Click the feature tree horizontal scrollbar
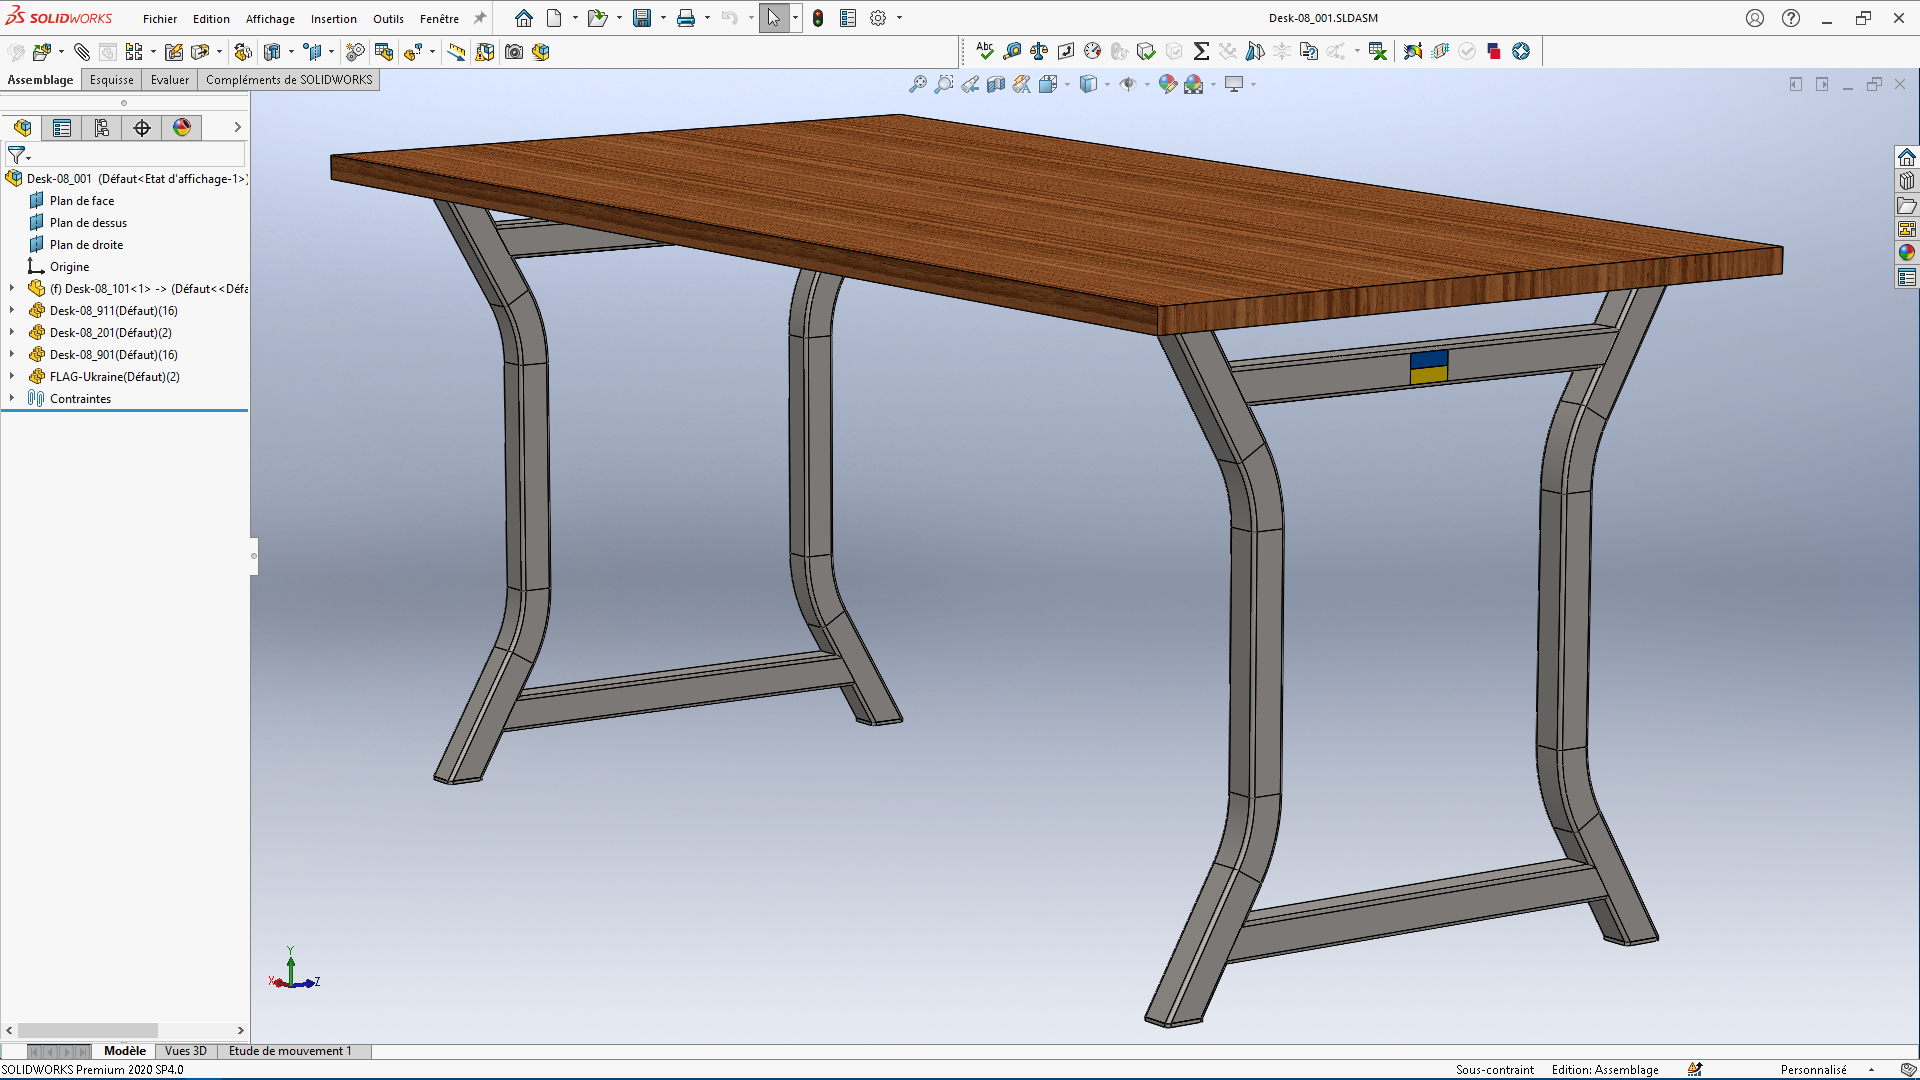This screenshot has width=1920, height=1080. point(88,1030)
